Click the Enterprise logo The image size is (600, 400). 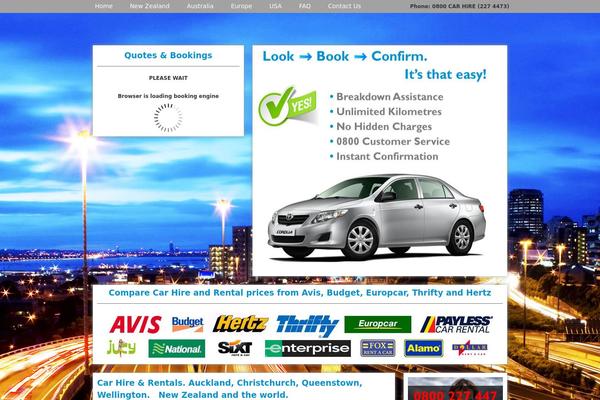click(308, 348)
